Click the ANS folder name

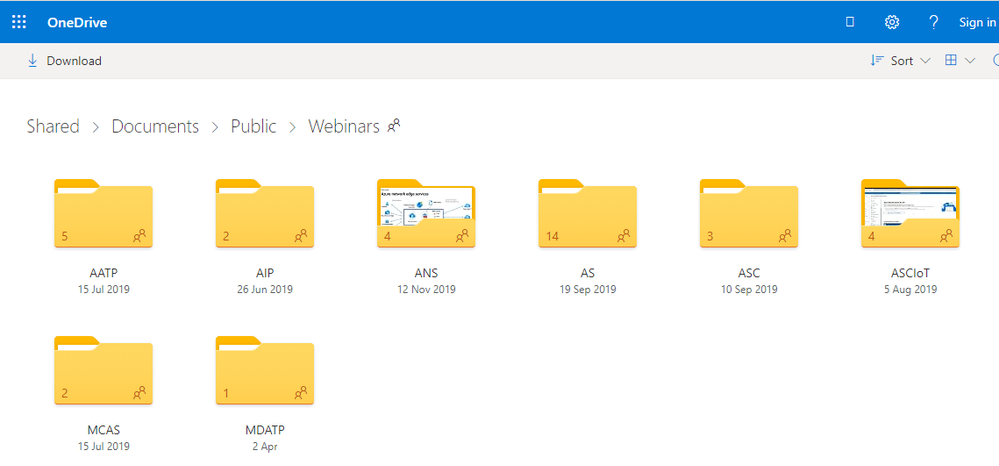click(426, 273)
